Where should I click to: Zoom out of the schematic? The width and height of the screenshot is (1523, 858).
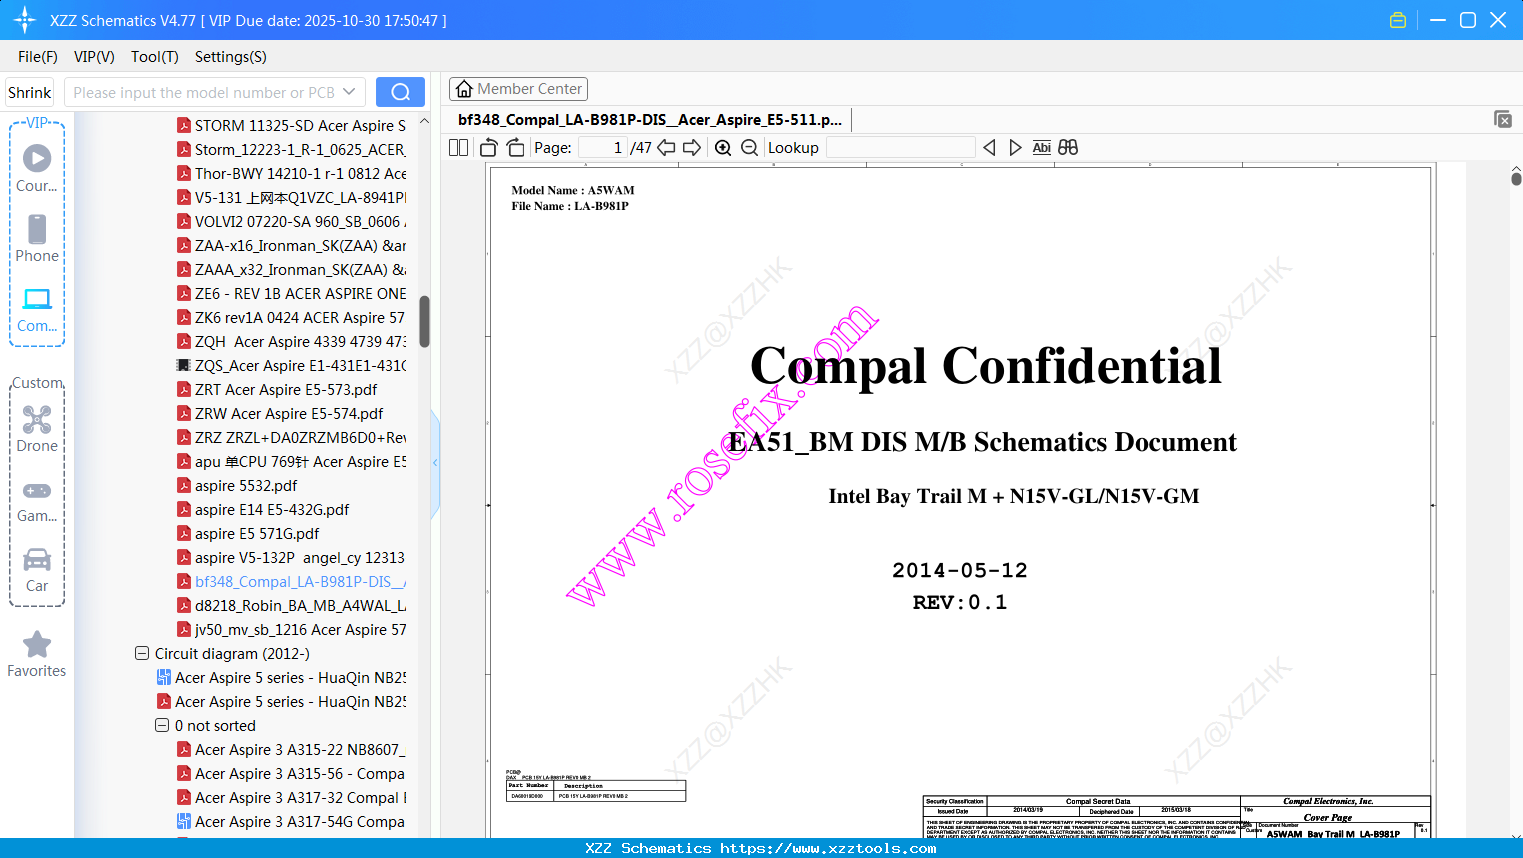[x=749, y=148]
